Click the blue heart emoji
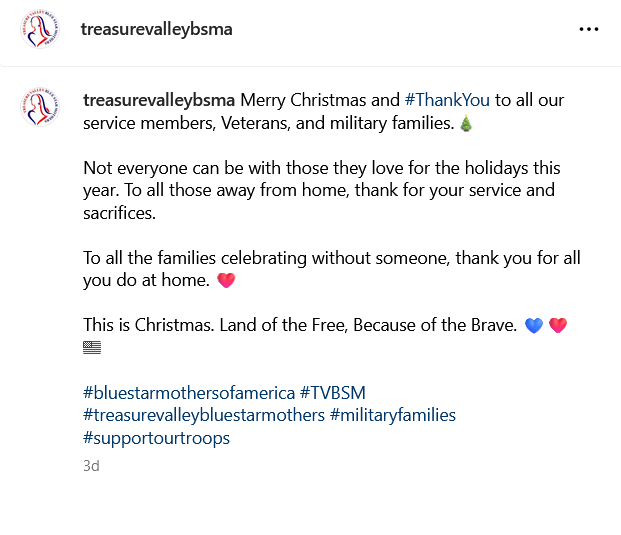Viewport: 621px width, 535px height. (533, 326)
